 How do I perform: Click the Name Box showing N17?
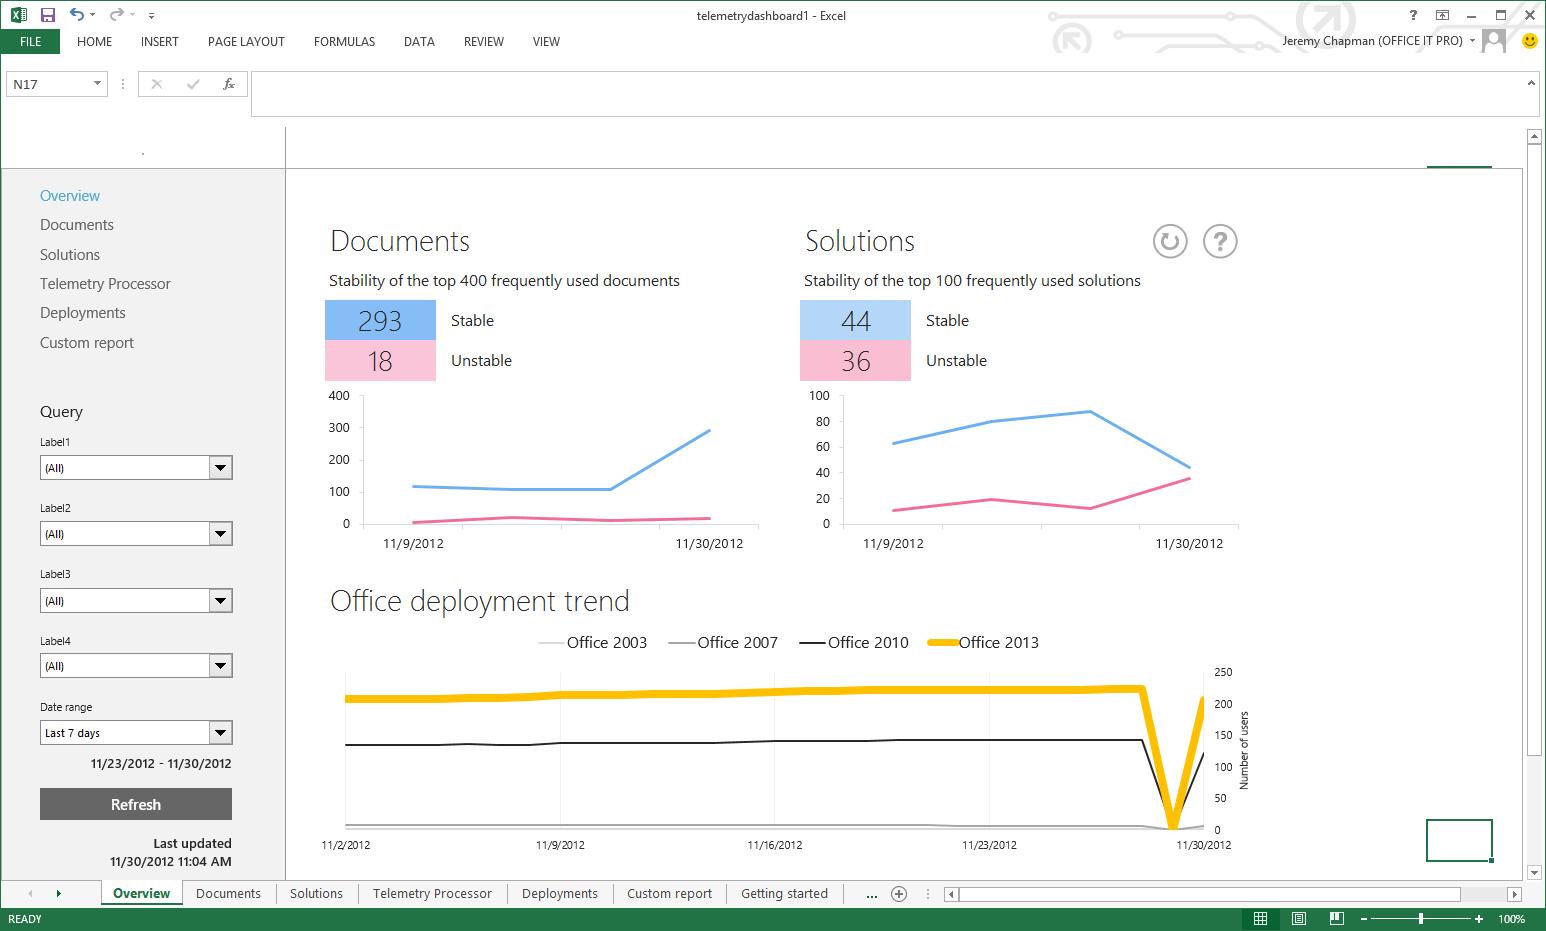tap(48, 84)
